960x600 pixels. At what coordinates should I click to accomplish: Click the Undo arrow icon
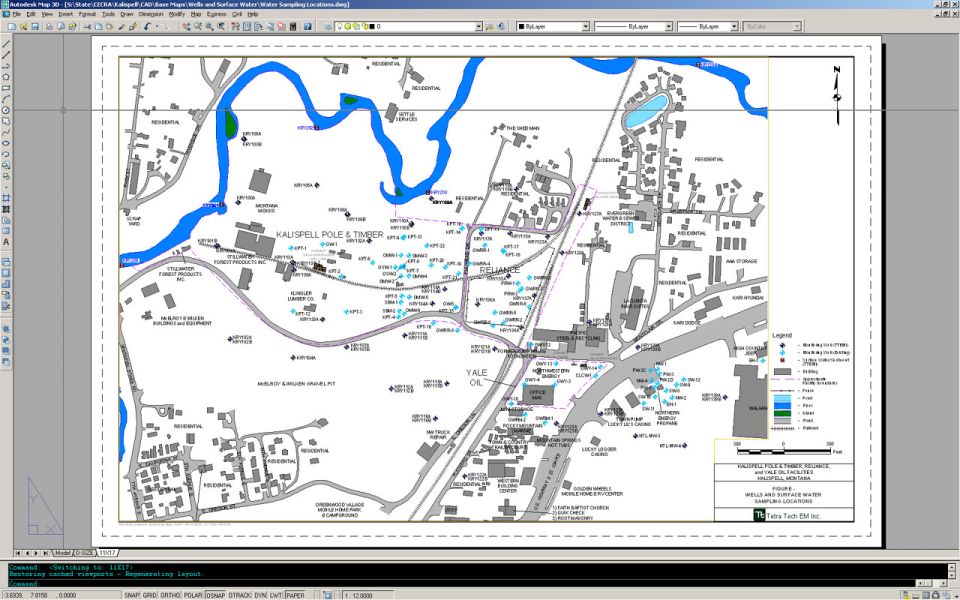[148, 27]
